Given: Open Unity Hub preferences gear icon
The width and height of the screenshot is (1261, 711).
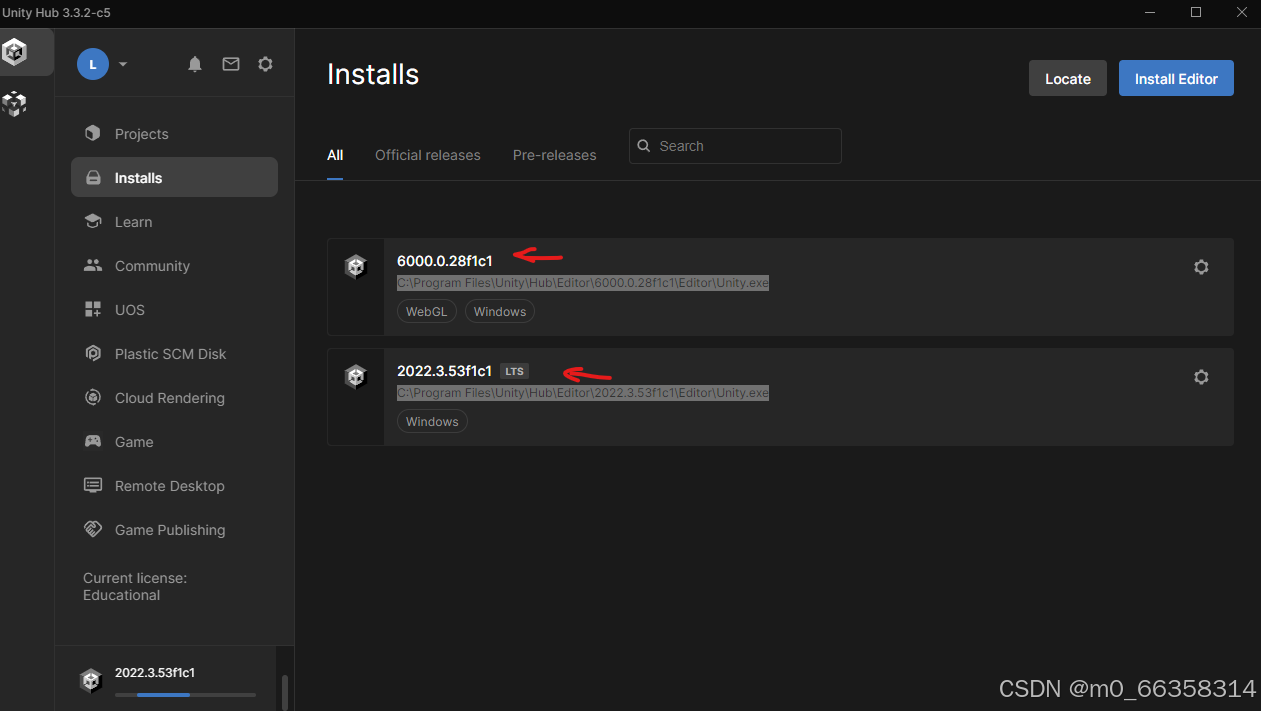Looking at the screenshot, I should 265,64.
